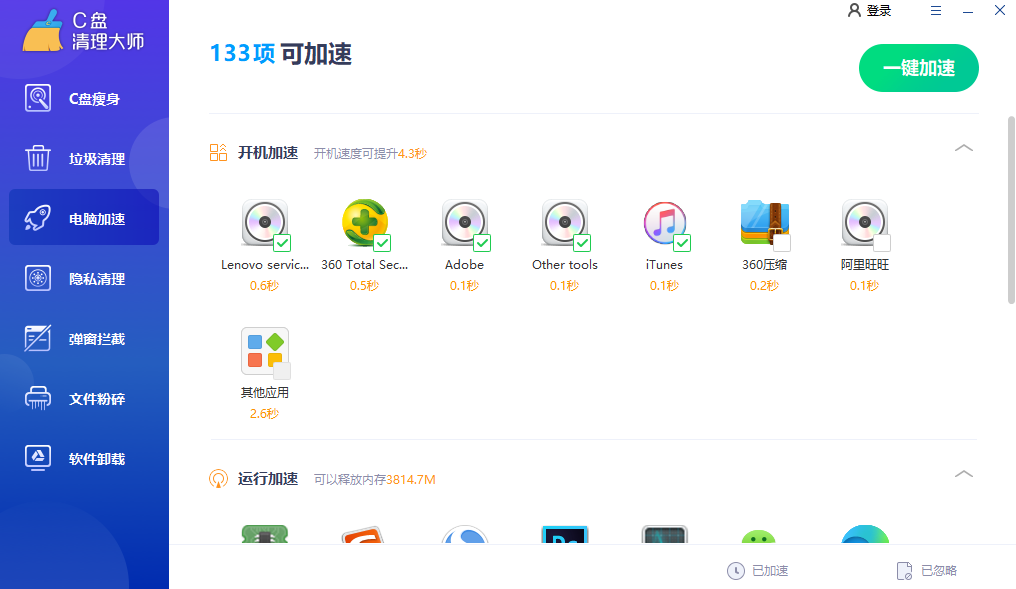Click the 360压缩 archive icon
This screenshot has width=1016, height=589.
click(x=765, y=223)
